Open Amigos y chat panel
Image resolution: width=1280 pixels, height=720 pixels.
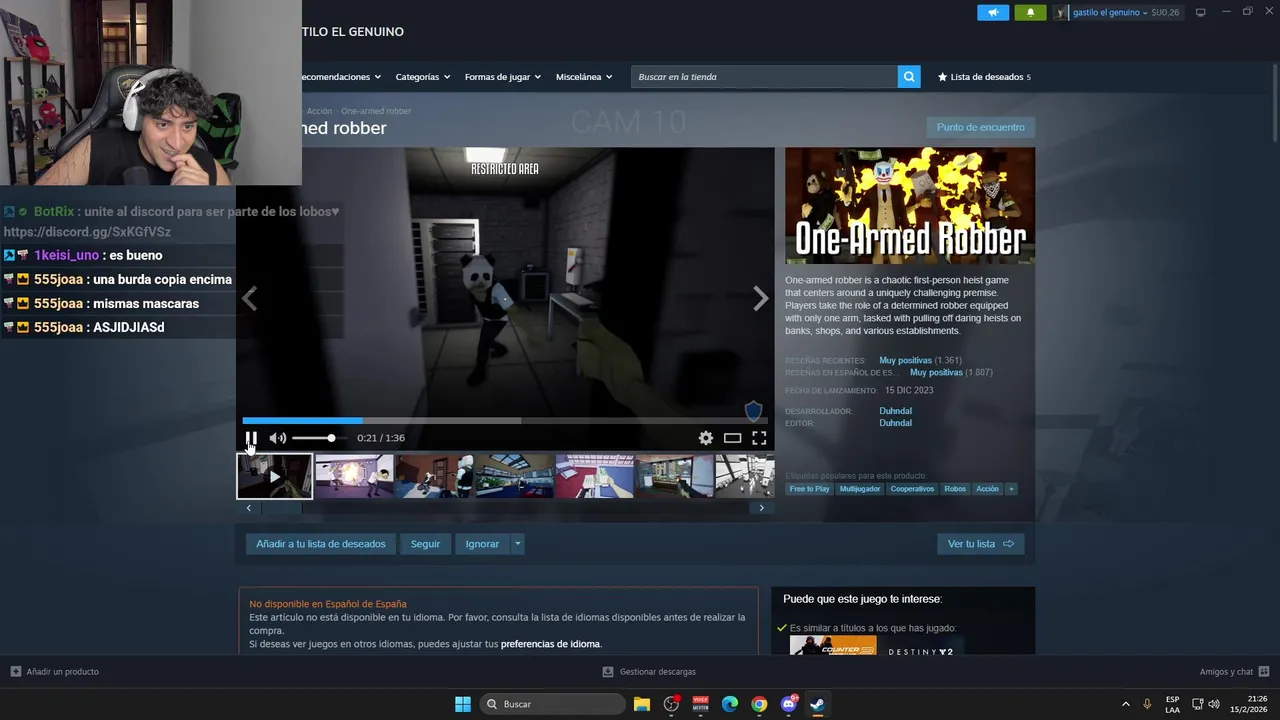pyautogui.click(x=1234, y=672)
